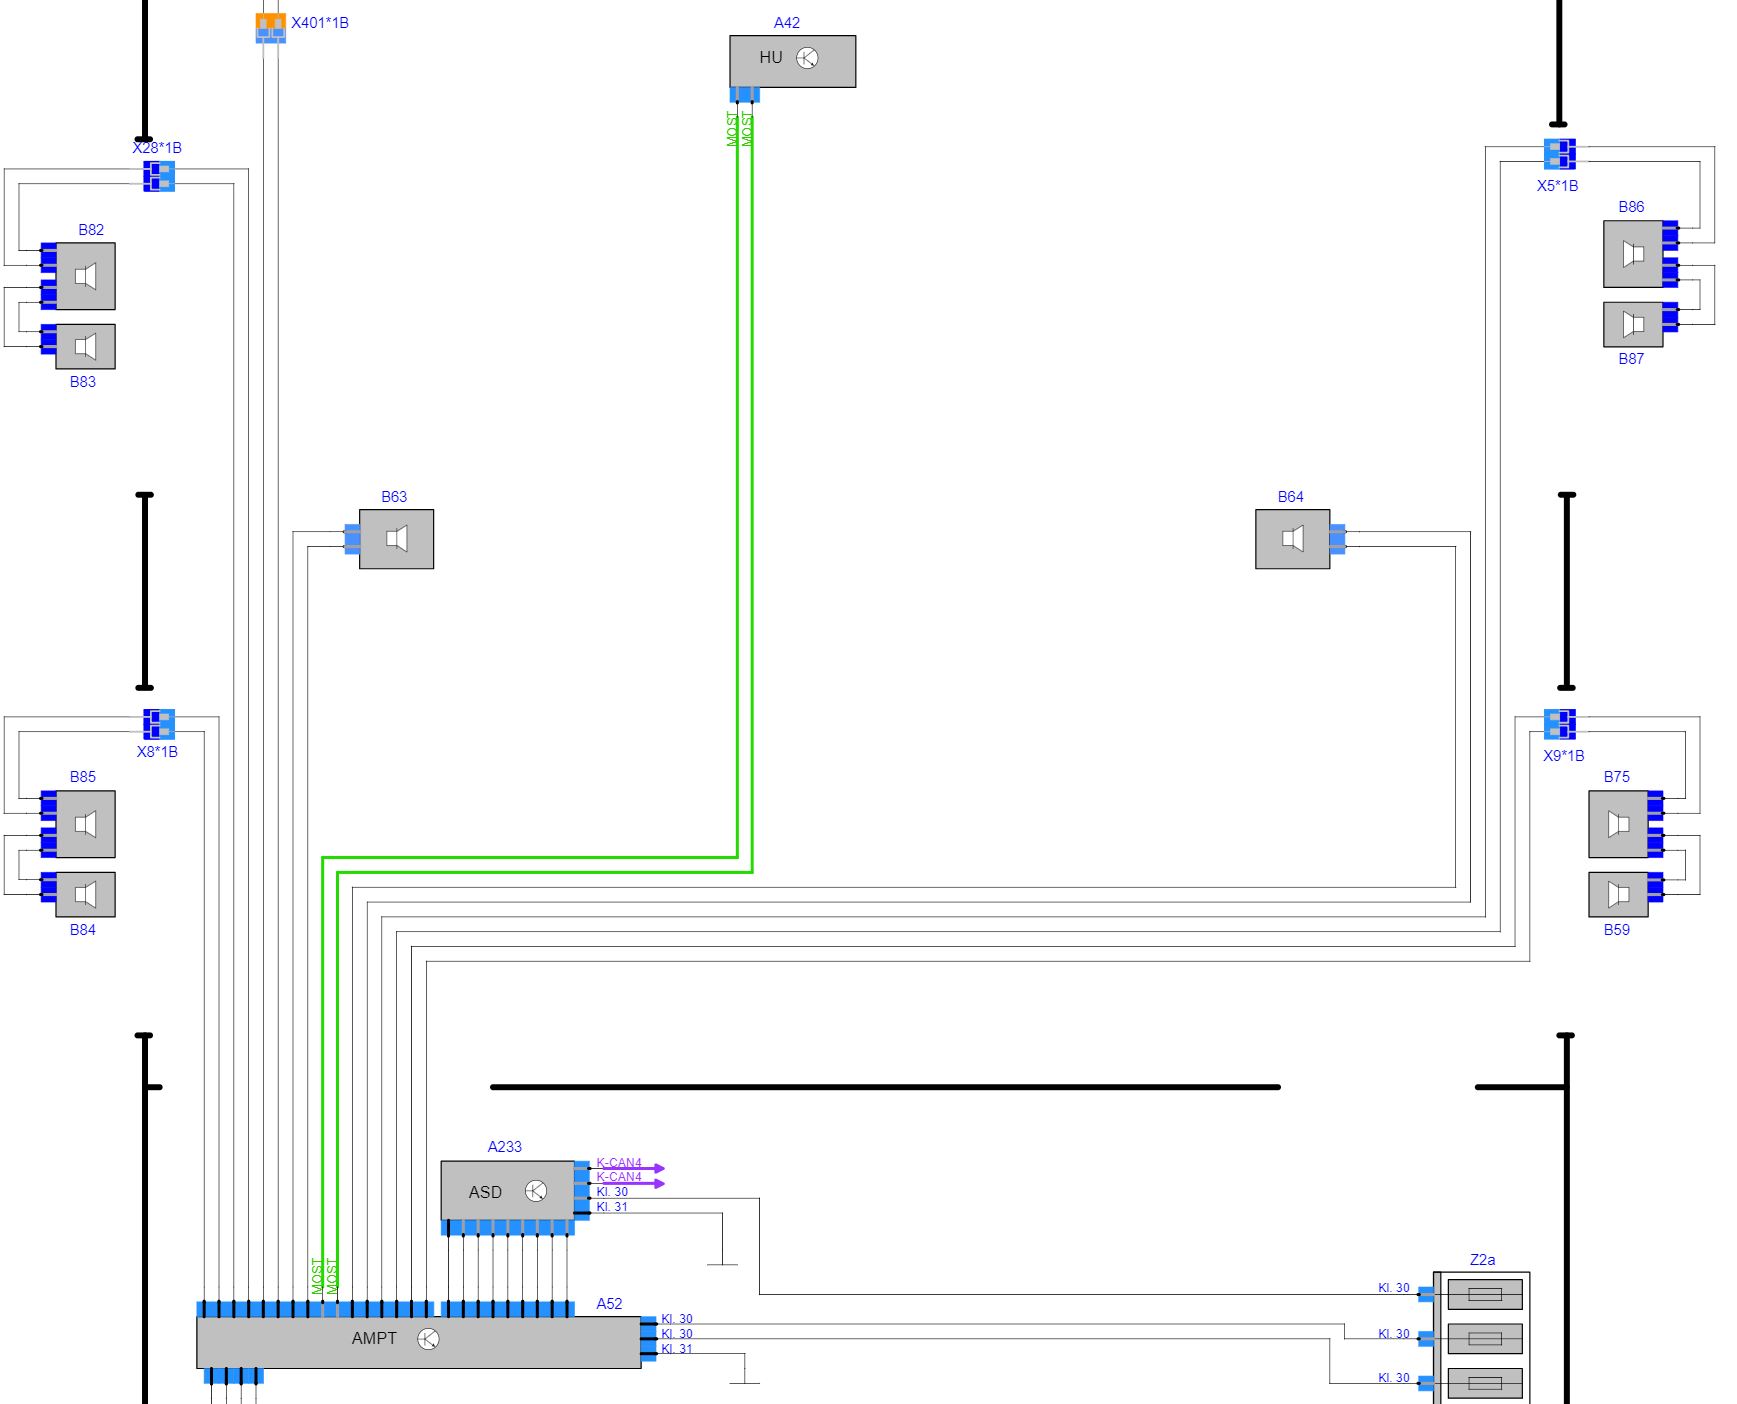This screenshot has height=1404, width=1737.
Task: Click the X8*1B connector label
Action: [157, 752]
